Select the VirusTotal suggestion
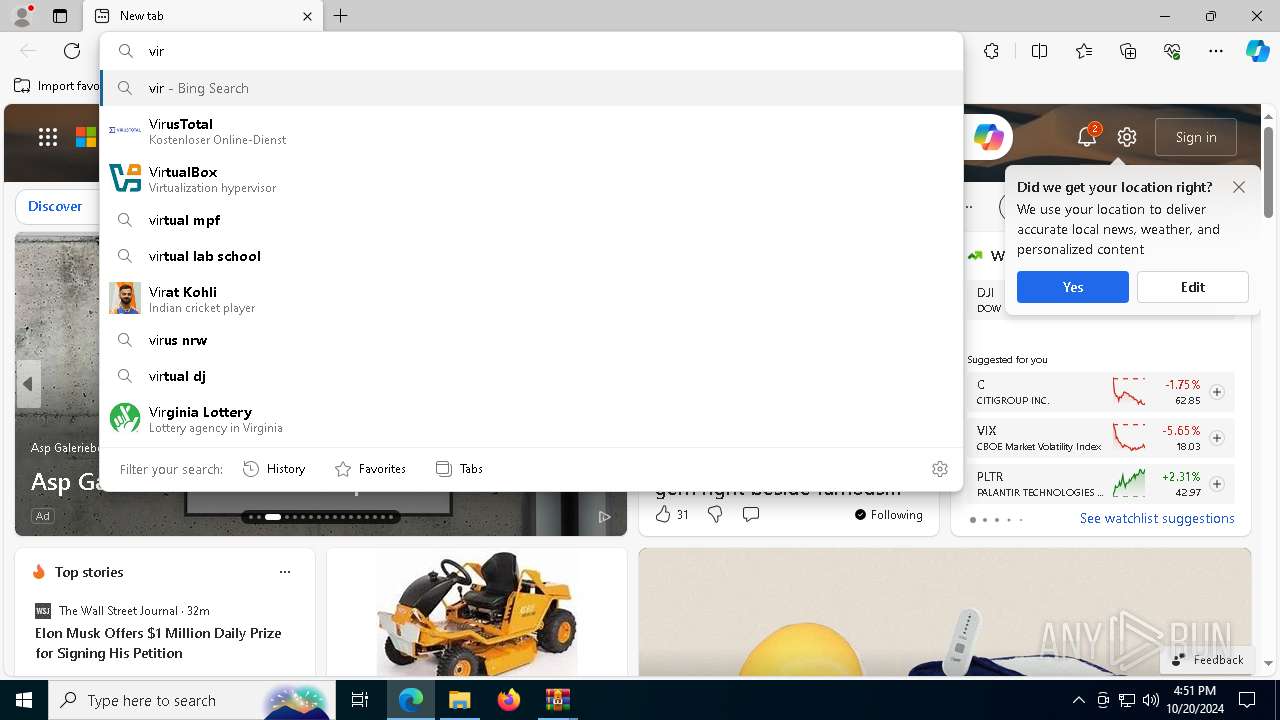Screen dimensions: 1280x720 531,131
